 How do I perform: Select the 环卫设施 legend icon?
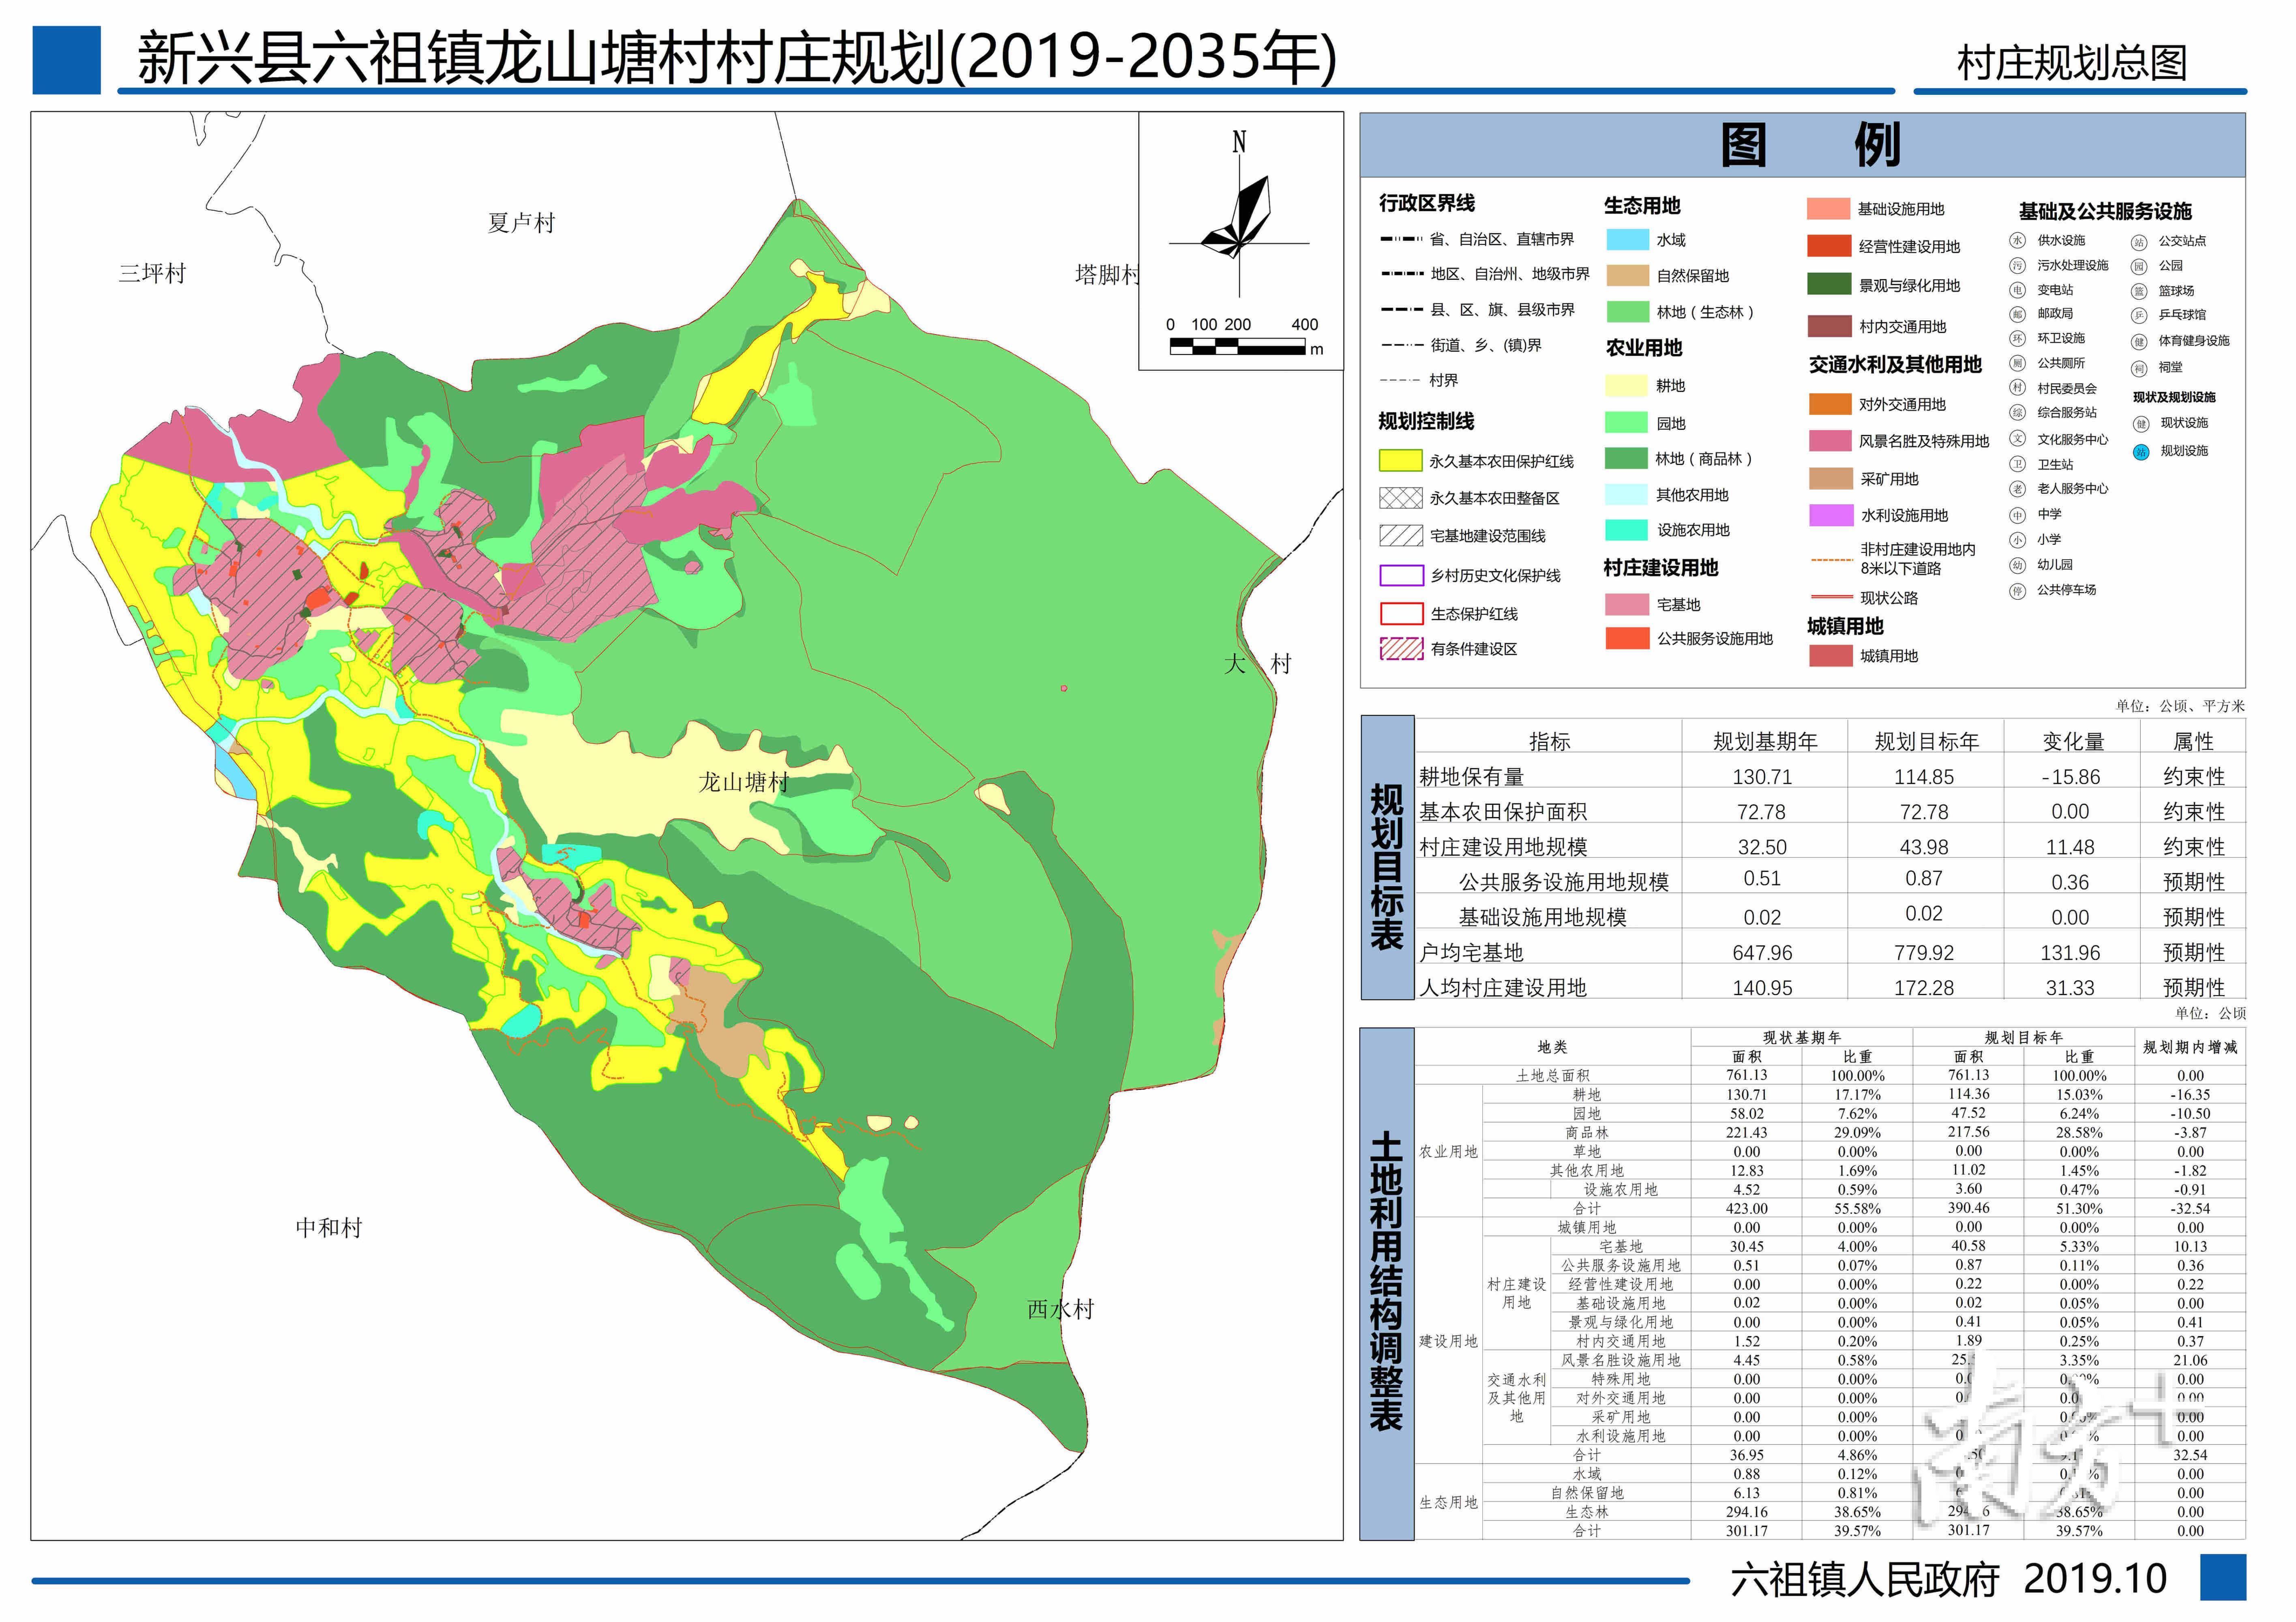tap(2018, 338)
